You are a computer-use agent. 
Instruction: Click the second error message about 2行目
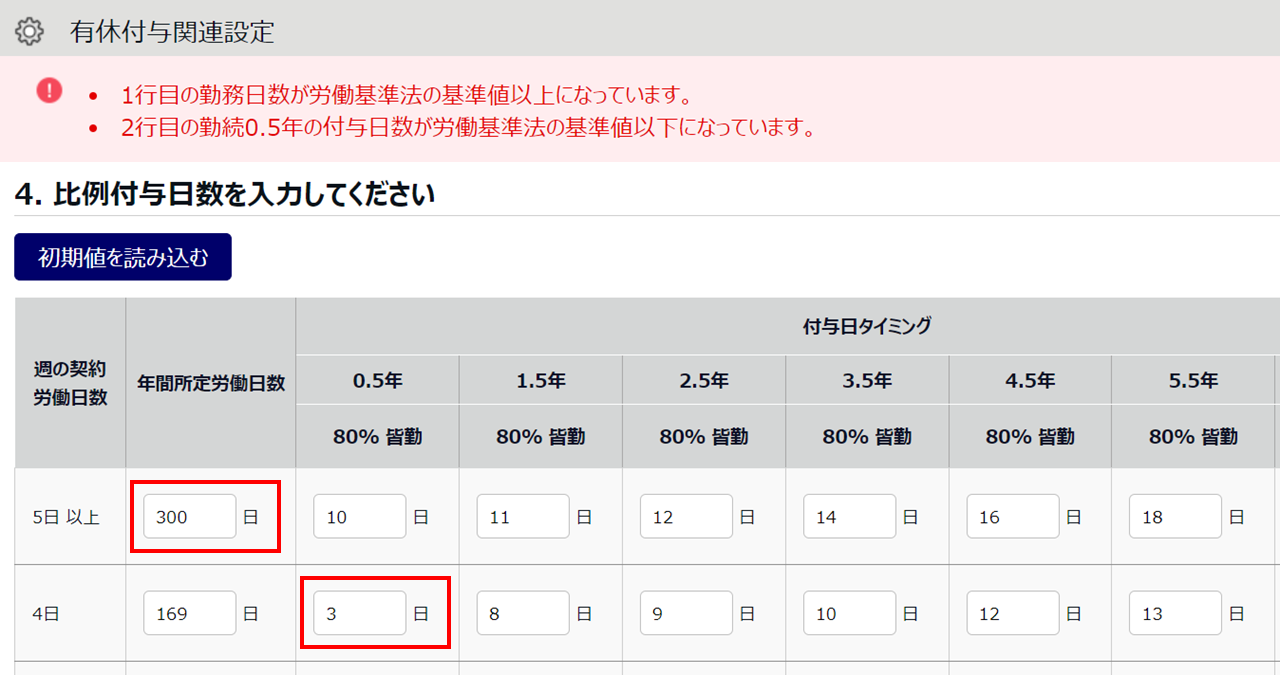click(x=468, y=128)
